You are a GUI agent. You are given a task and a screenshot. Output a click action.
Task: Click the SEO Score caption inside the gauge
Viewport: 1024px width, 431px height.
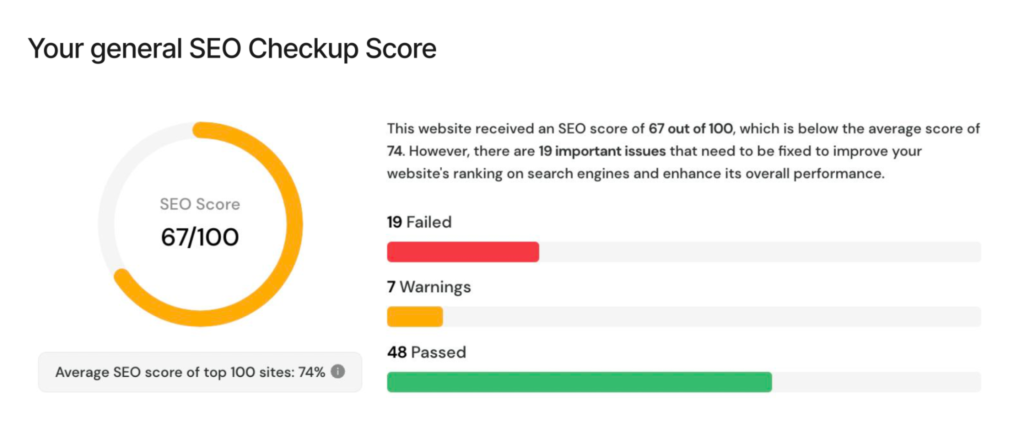(200, 204)
